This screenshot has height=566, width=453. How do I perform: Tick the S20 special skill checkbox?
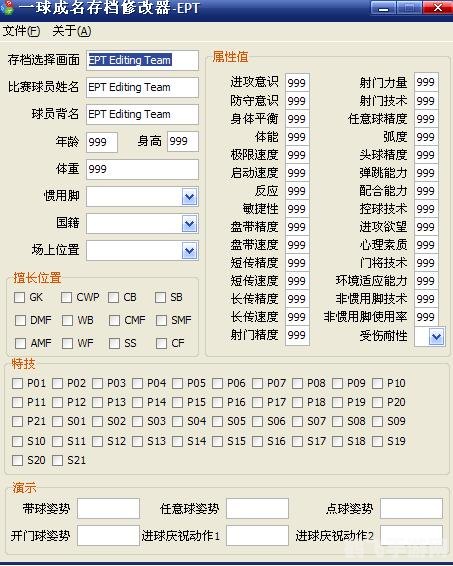coord(17,460)
